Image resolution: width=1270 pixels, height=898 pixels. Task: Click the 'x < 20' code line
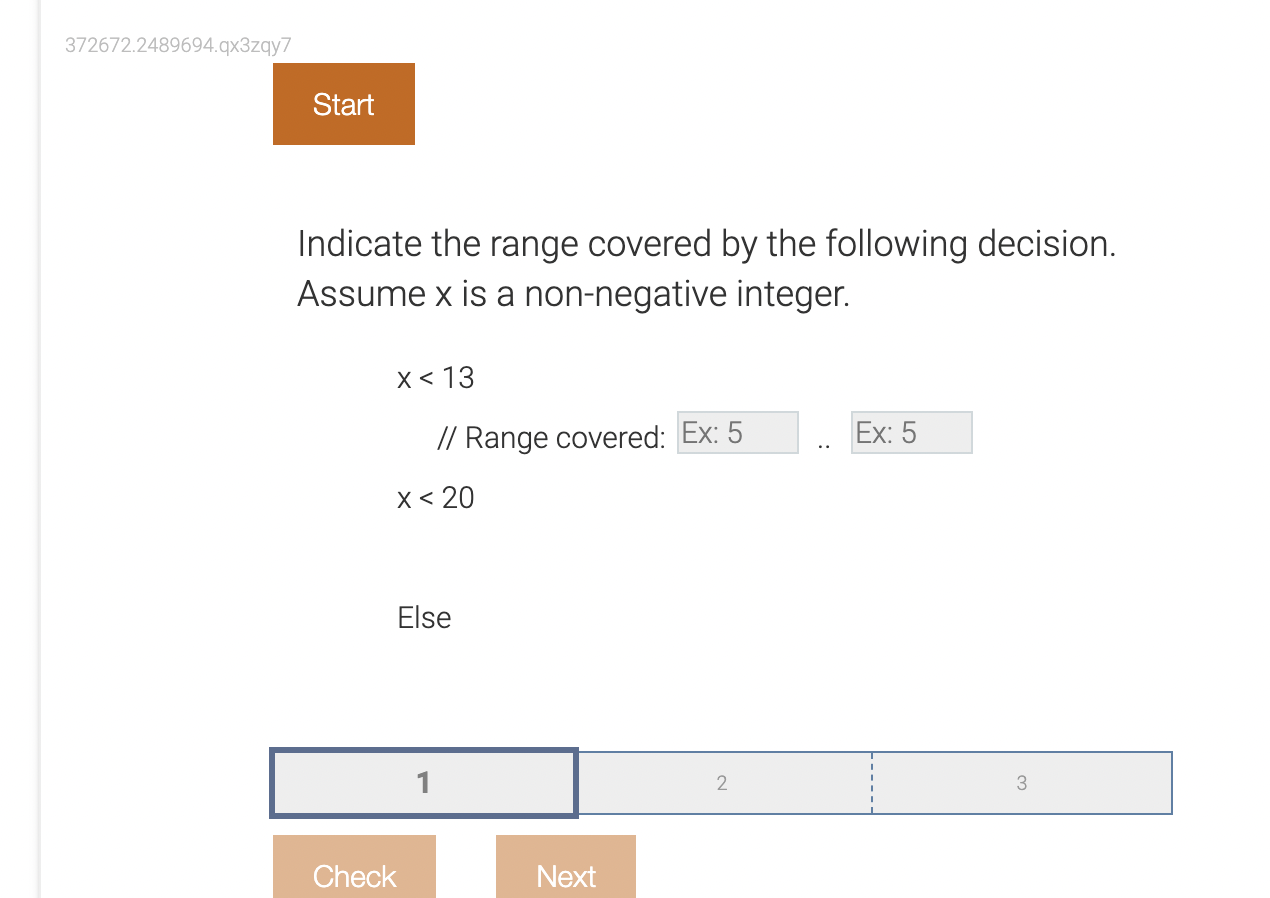pos(435,497)
